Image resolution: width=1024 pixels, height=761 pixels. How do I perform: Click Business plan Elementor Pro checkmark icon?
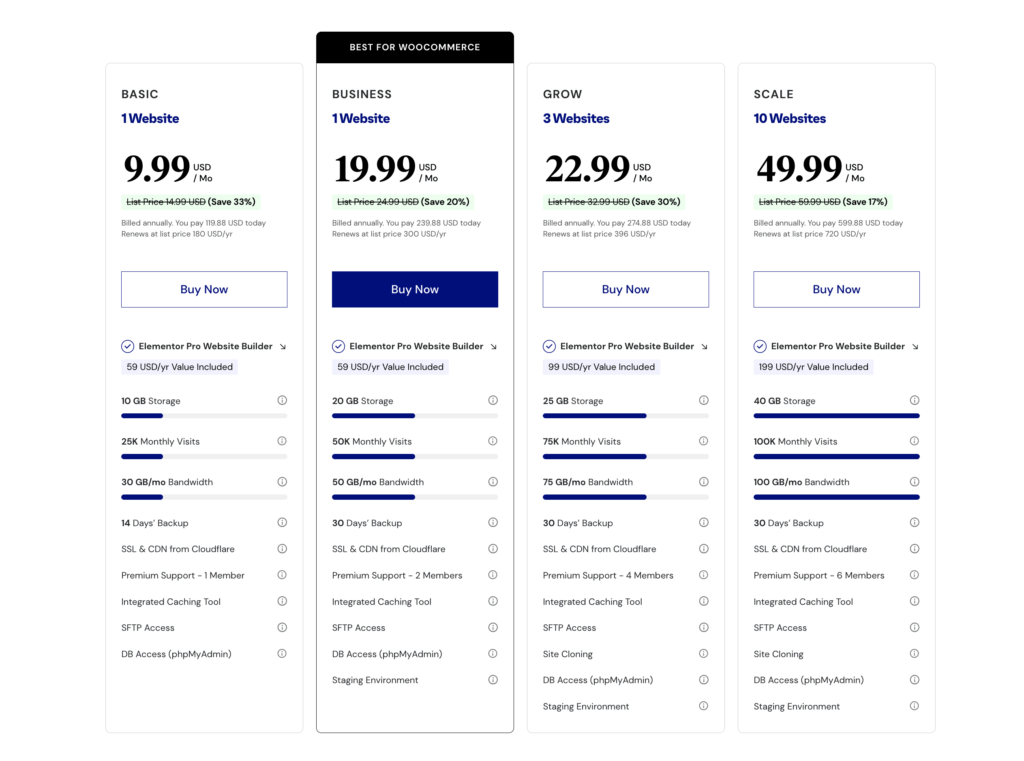pyautogui.click(x=339, y=346)
